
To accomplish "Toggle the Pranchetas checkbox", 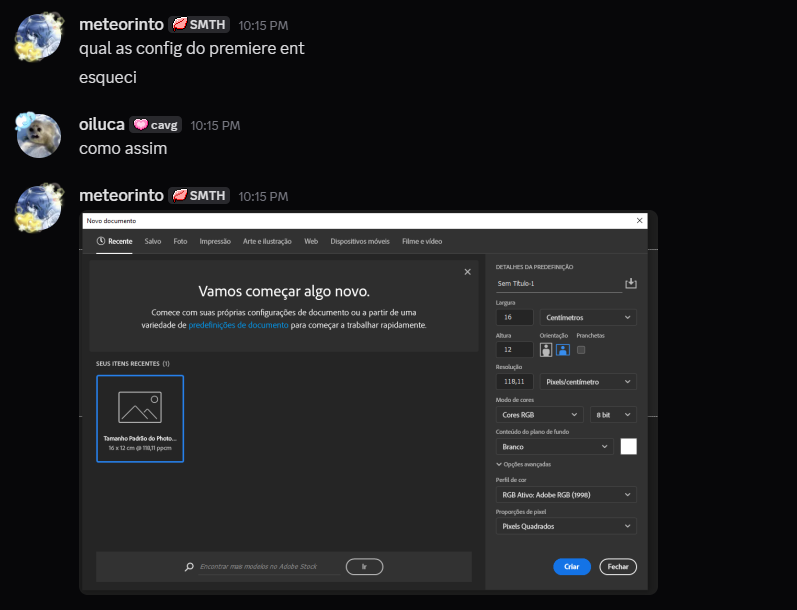I will click(x=581, y=350).
